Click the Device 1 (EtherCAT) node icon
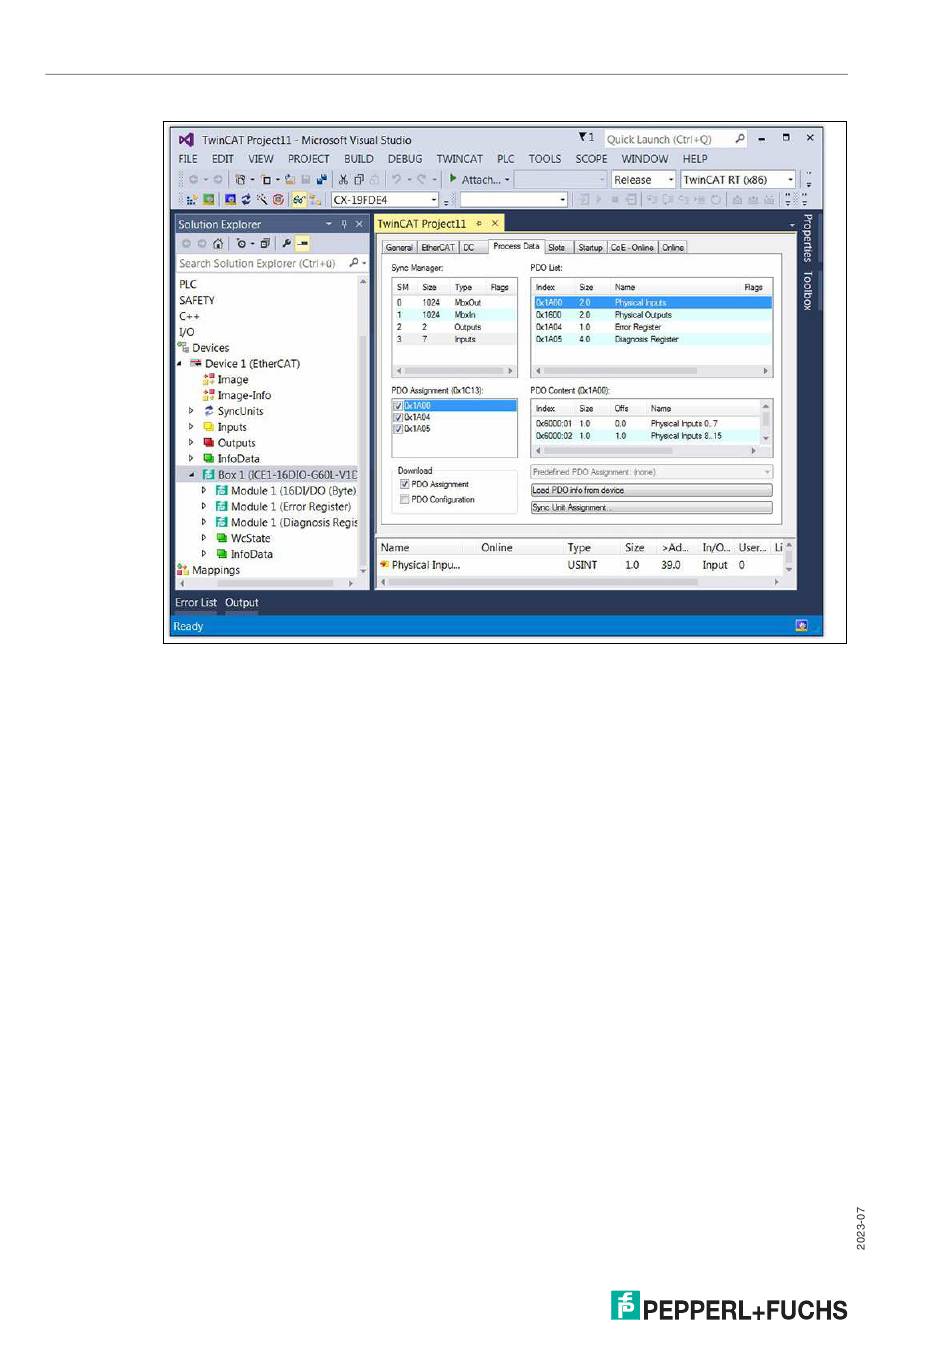 [x=196, y=363]
